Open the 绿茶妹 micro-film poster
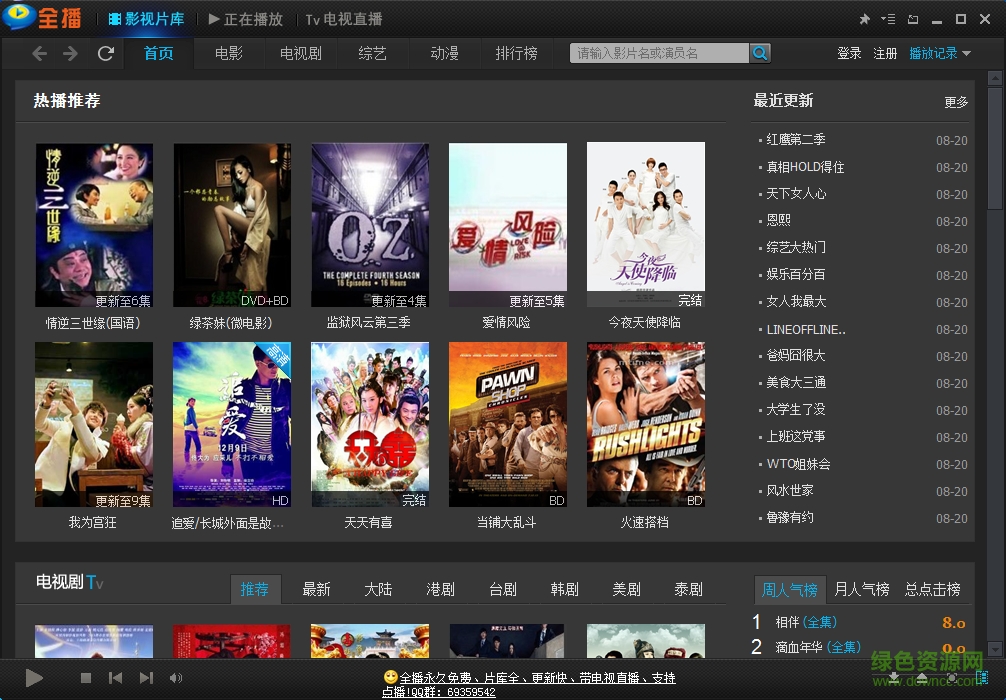 pyautogui.click(x=232, y=225)
